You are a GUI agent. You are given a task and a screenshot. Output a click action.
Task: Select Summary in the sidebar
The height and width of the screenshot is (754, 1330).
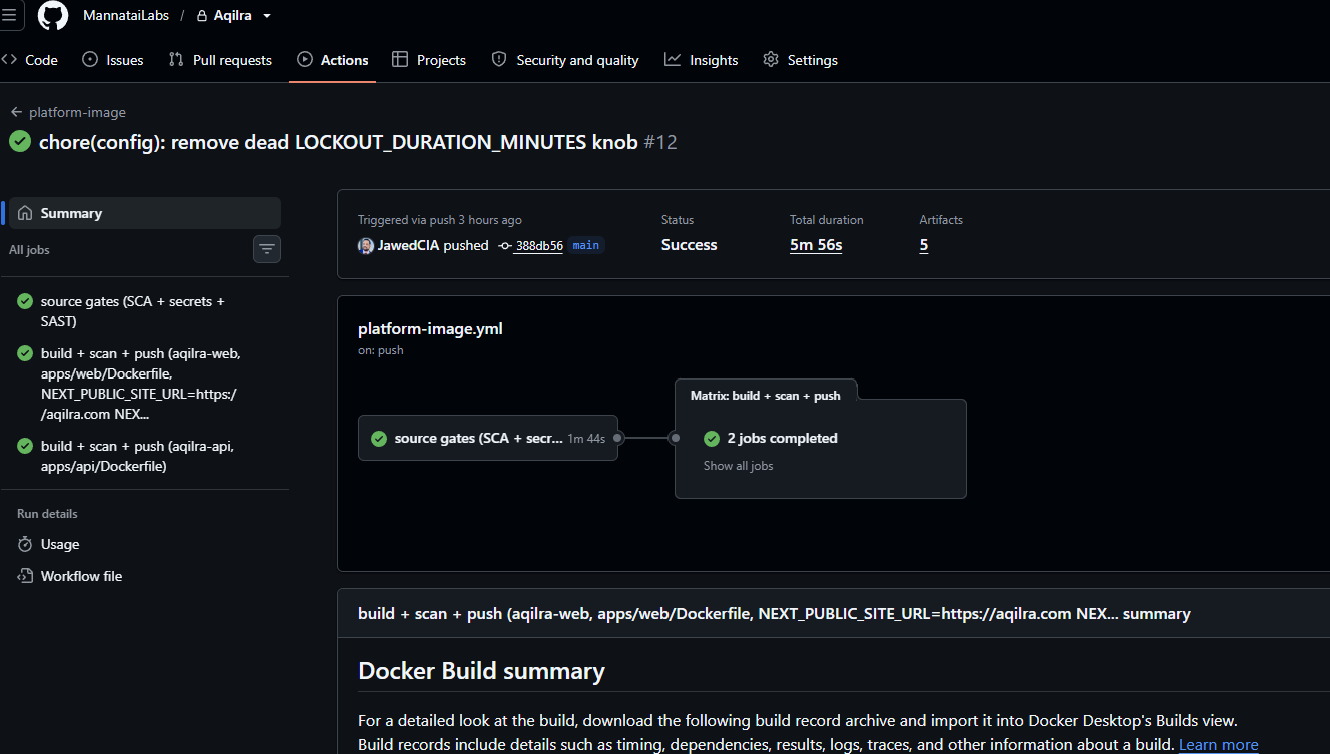point(145,213)
